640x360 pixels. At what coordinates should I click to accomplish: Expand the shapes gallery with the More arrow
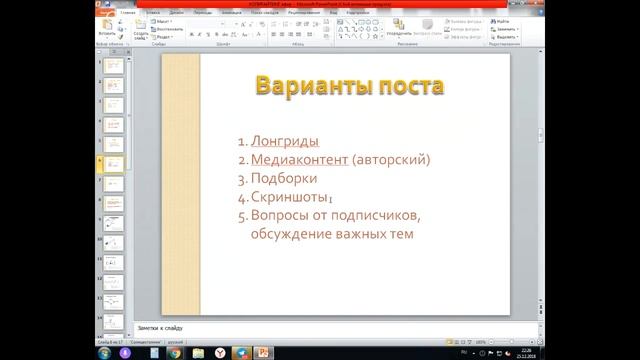(382, 37)
